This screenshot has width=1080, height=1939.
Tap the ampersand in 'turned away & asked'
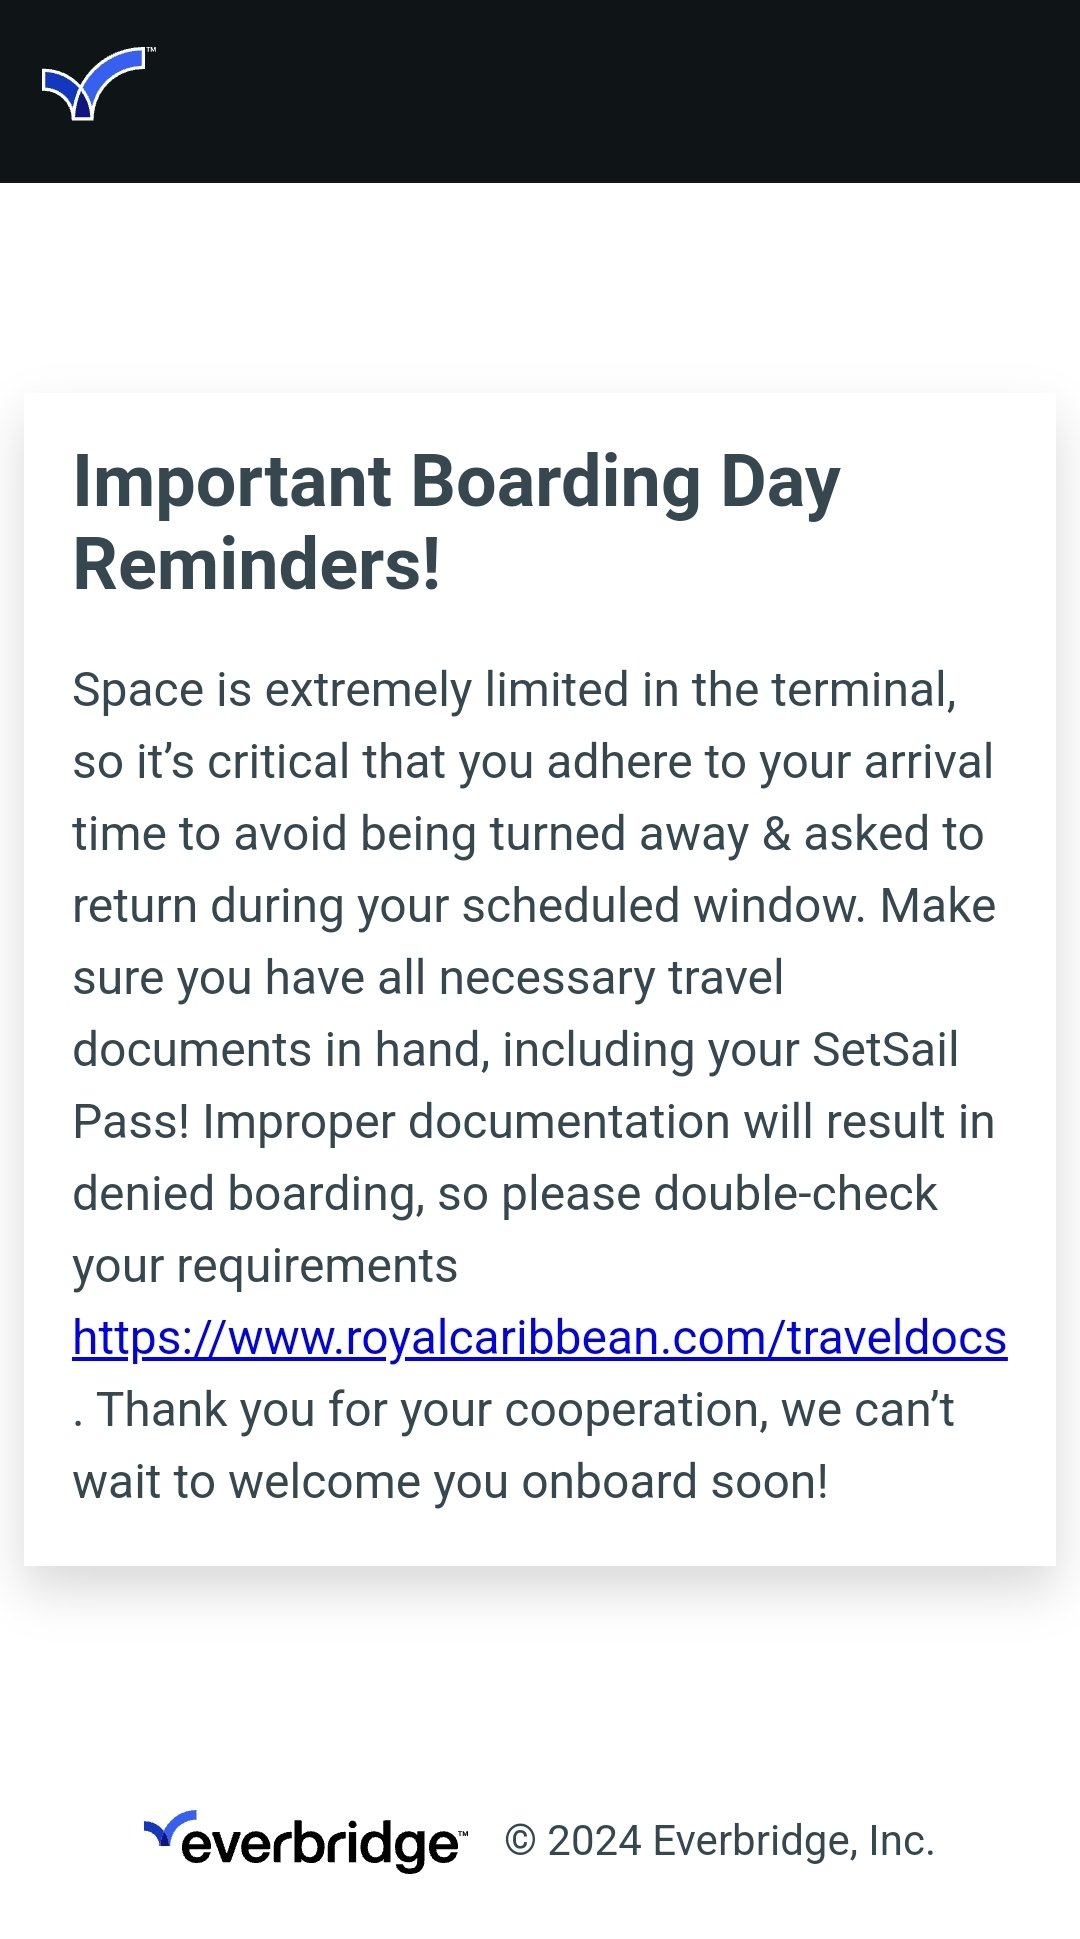click(x=776, y=834)
